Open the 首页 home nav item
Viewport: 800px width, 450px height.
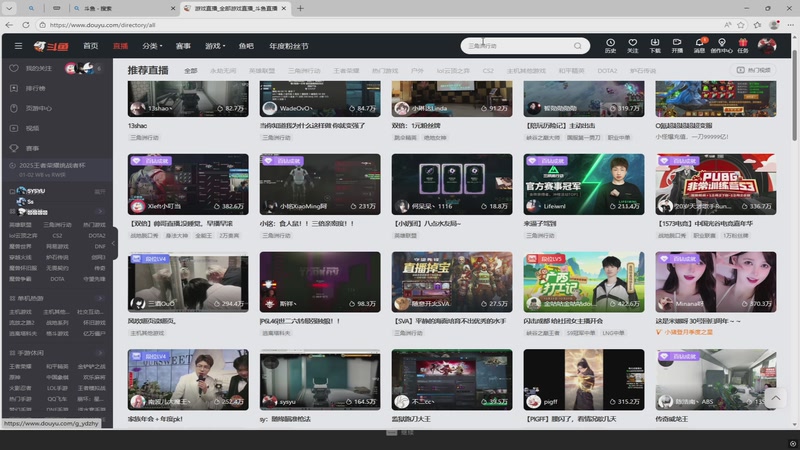click(91, 46)
